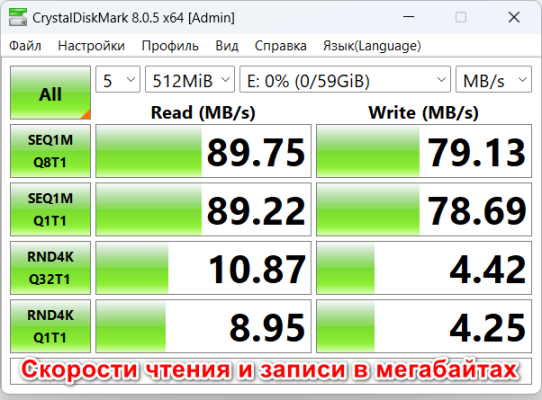Click the Read (MB/s) column header
The height and width of the screenshot is (400, 542).
[203, 113]
